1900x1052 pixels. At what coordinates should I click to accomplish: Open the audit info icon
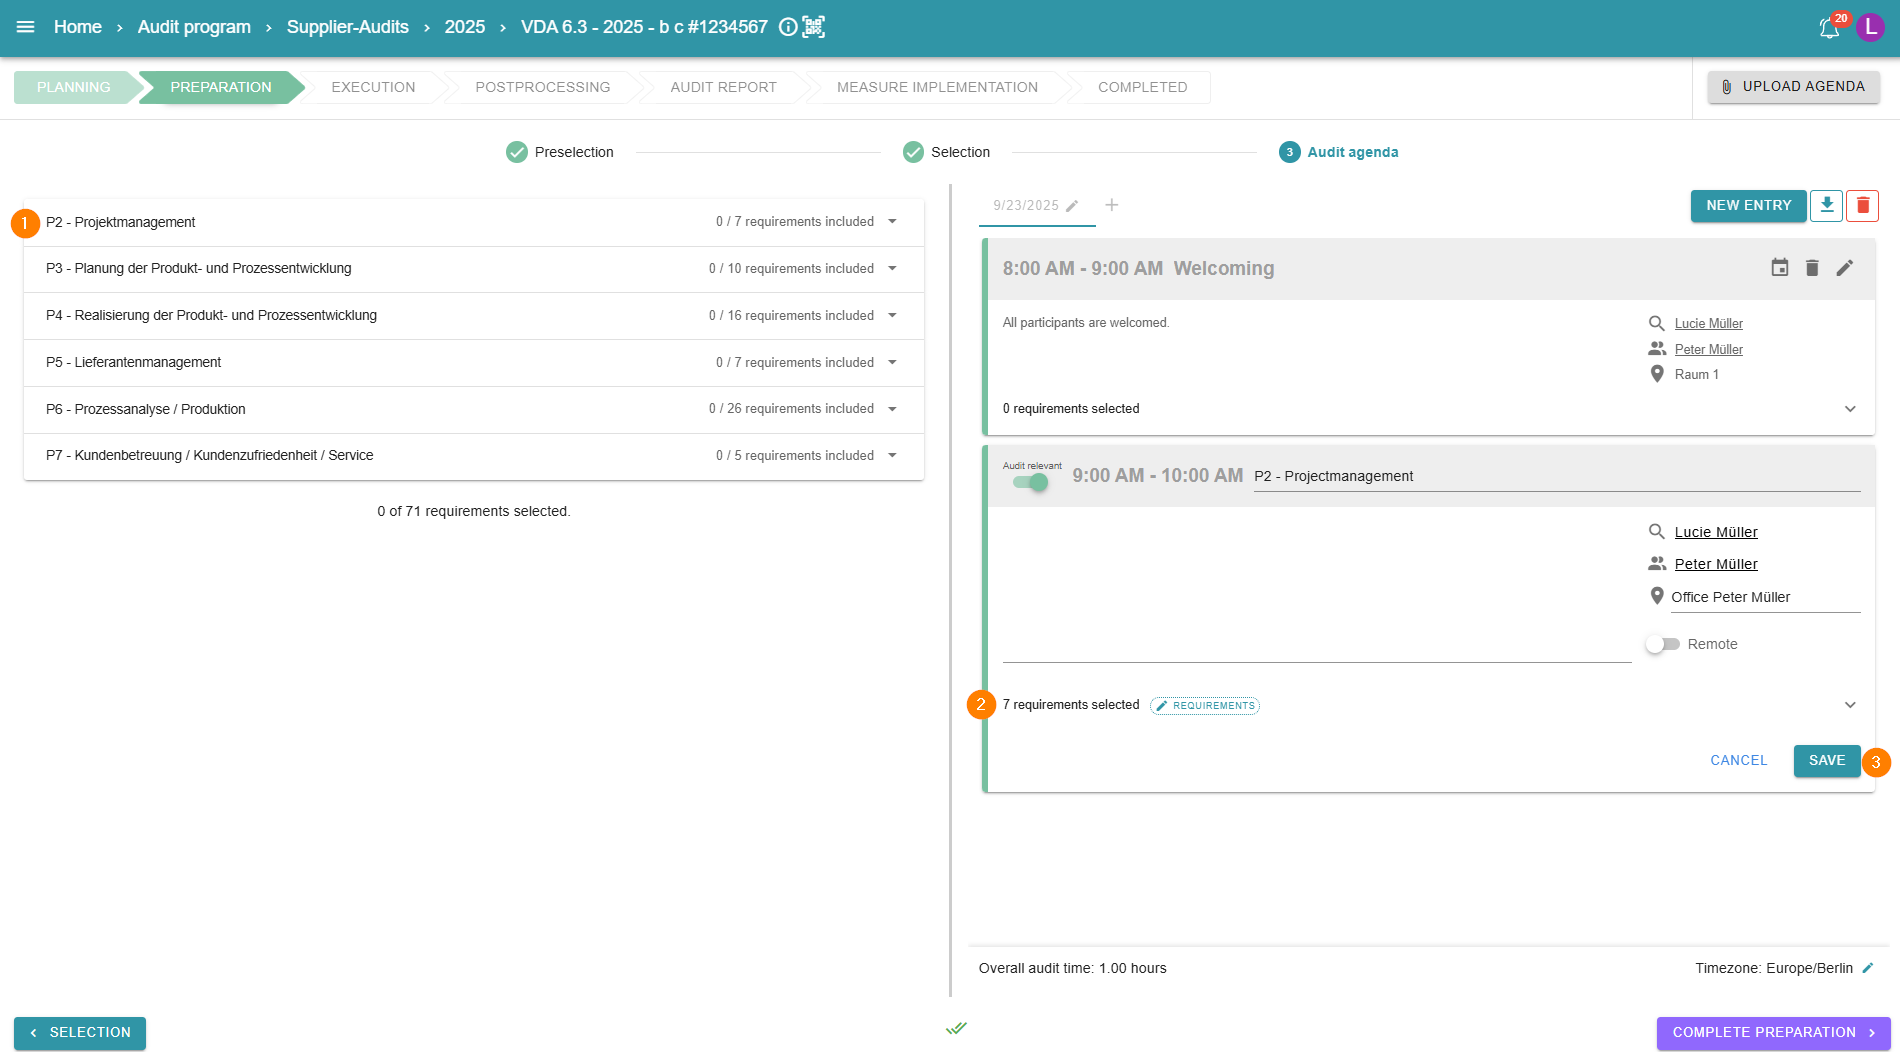788,27
